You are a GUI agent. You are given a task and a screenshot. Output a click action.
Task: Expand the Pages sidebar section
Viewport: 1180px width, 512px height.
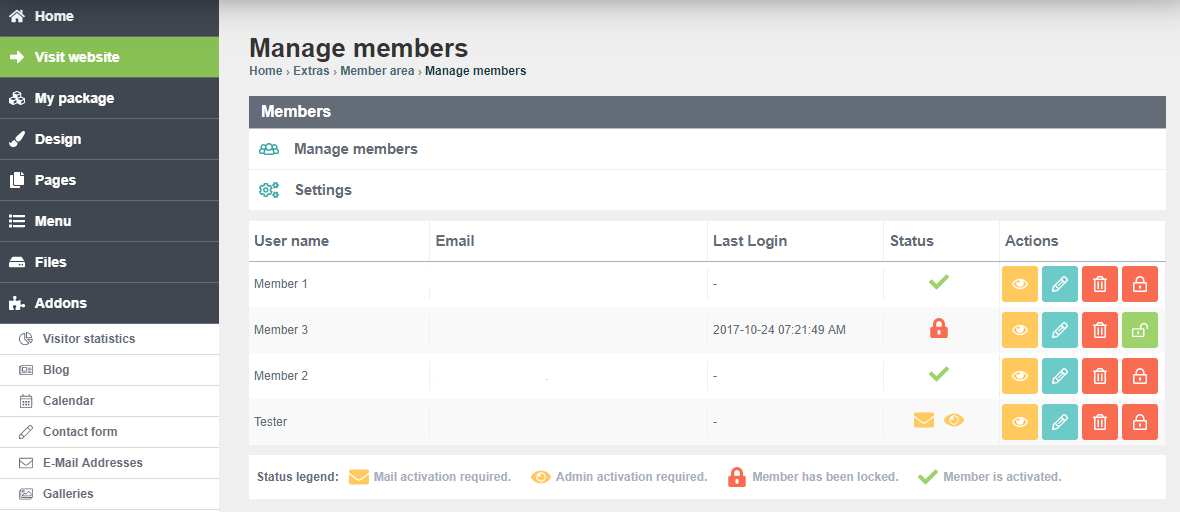tap(109, 180)
